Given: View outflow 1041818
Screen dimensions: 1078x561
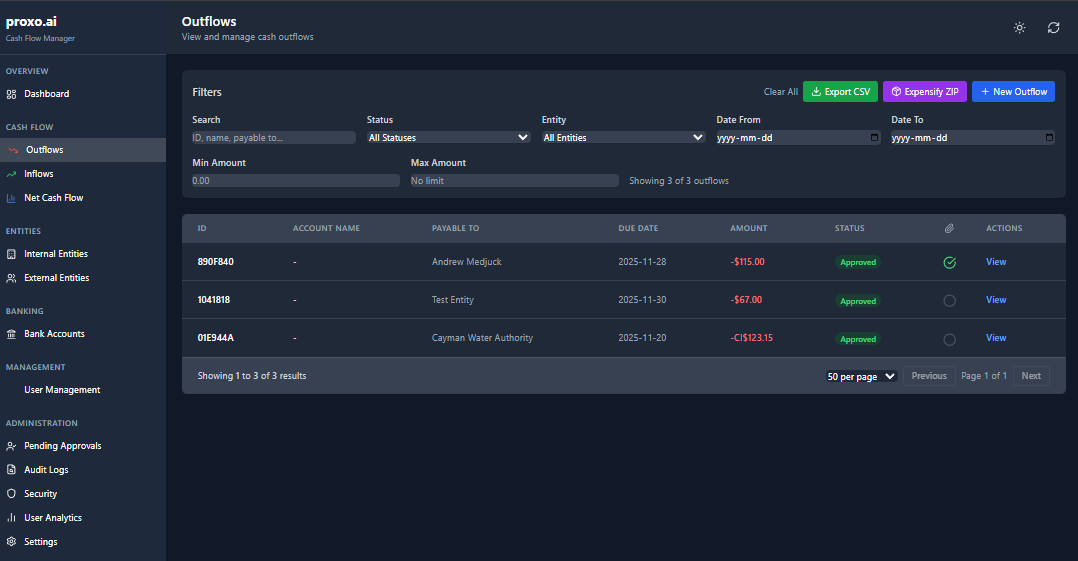Looking at the screenshot, I should [996, 300].
